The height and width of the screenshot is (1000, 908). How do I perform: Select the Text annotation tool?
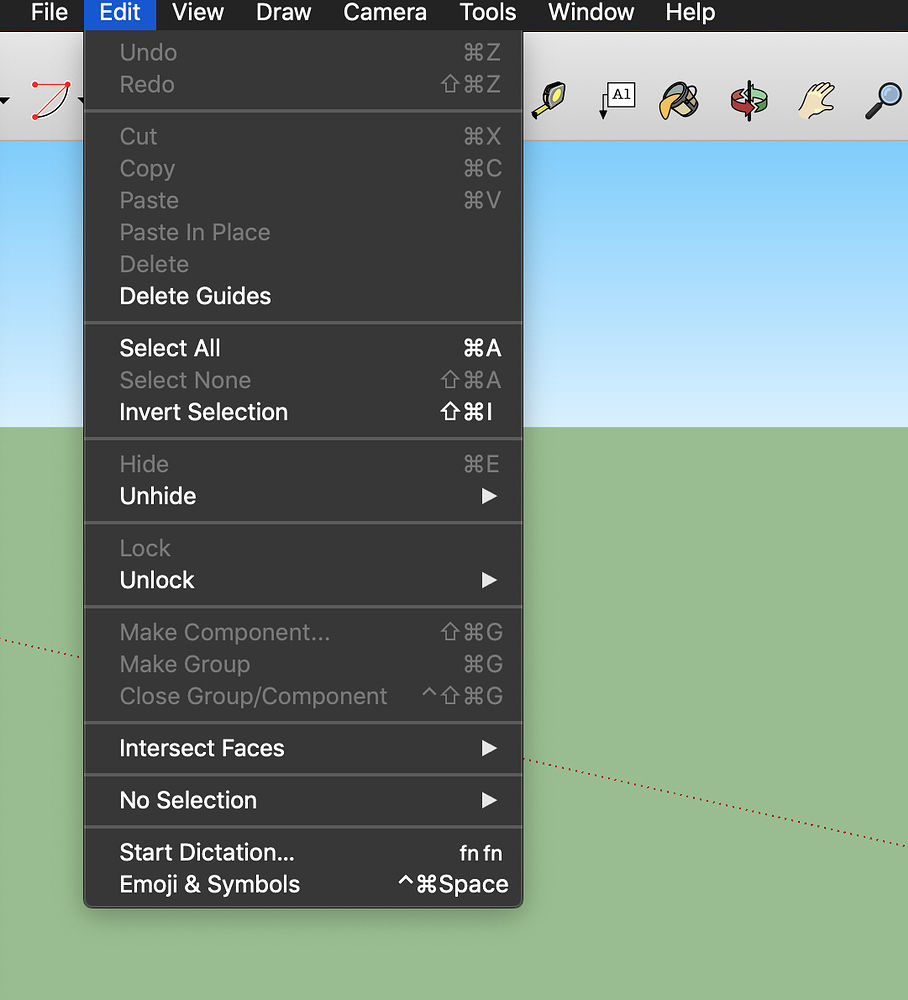pyautogui.click(x=617, y=101)
